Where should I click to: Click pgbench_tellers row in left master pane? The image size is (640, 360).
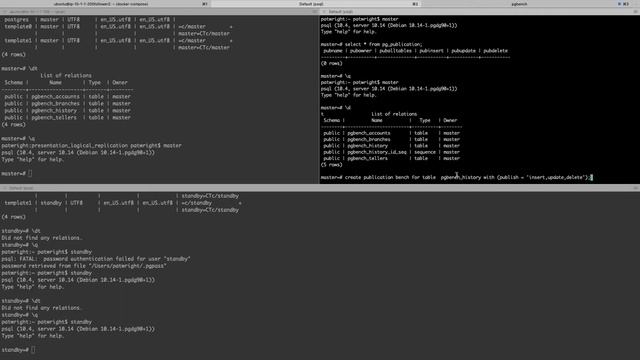[67, 118]
